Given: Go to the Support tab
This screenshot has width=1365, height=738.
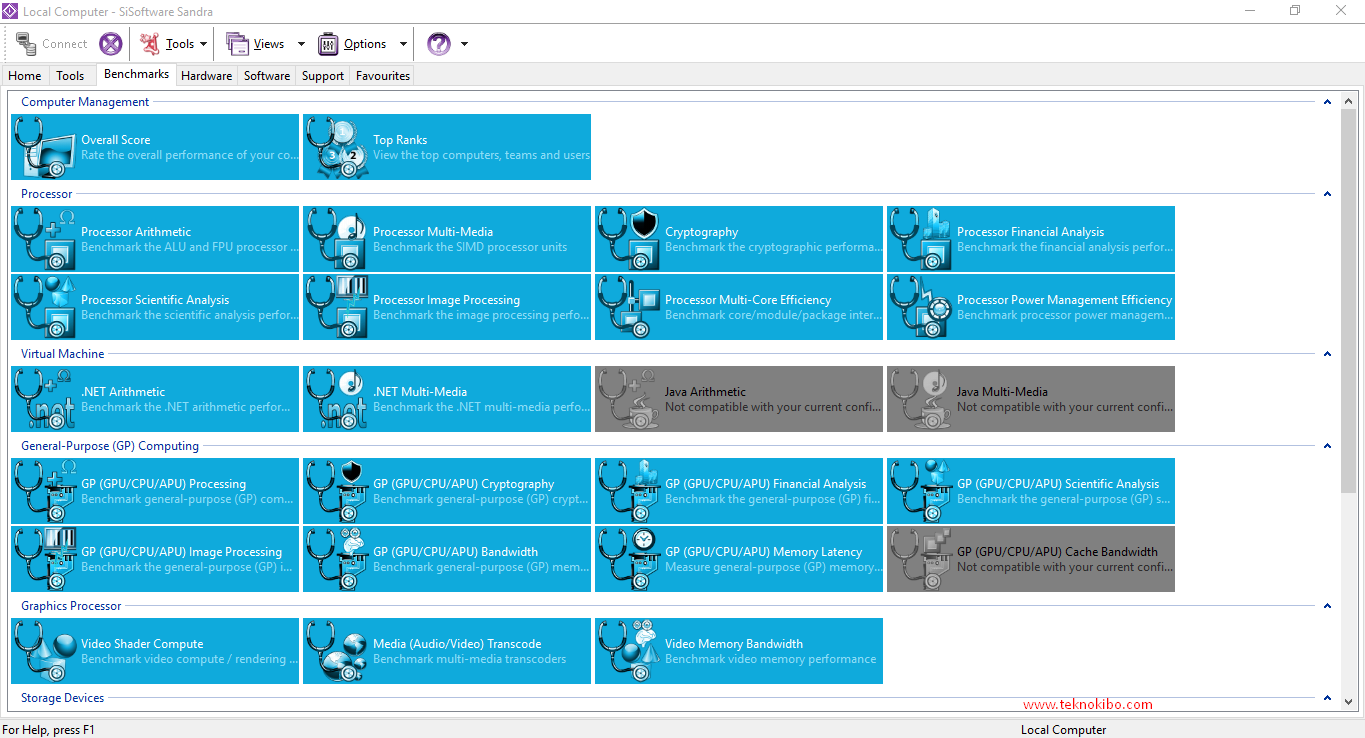Looking at the screenshot, I should pyautogui.click(x=323, y=76).
